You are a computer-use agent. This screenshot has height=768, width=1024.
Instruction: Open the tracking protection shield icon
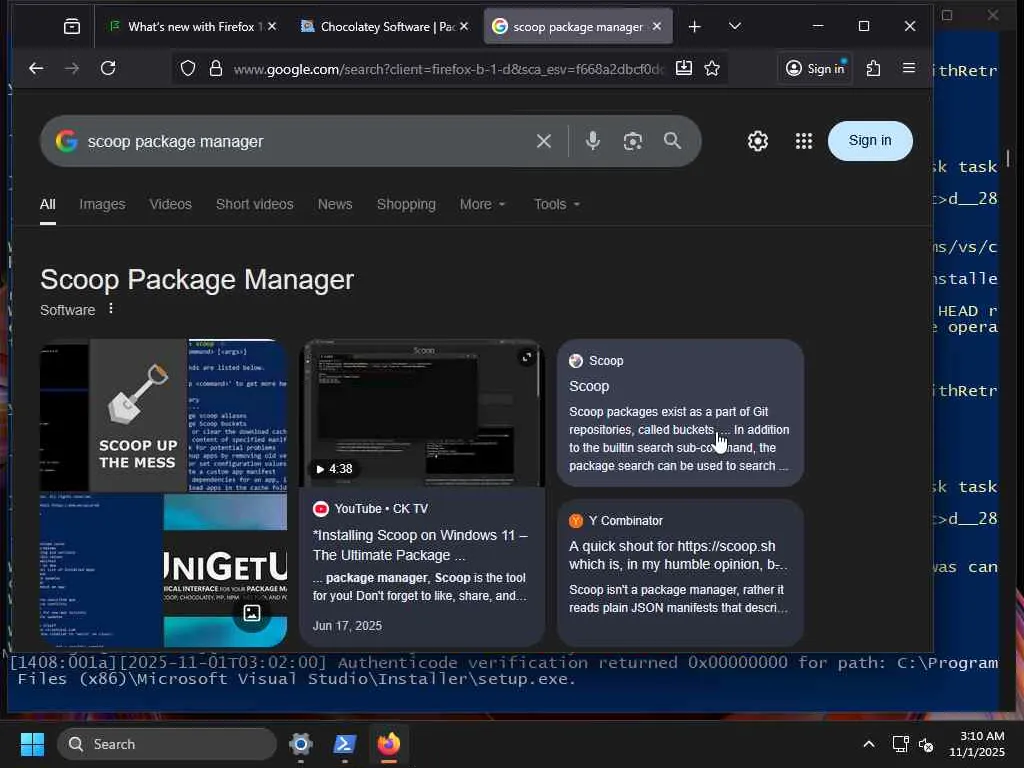tap(188, 68)
